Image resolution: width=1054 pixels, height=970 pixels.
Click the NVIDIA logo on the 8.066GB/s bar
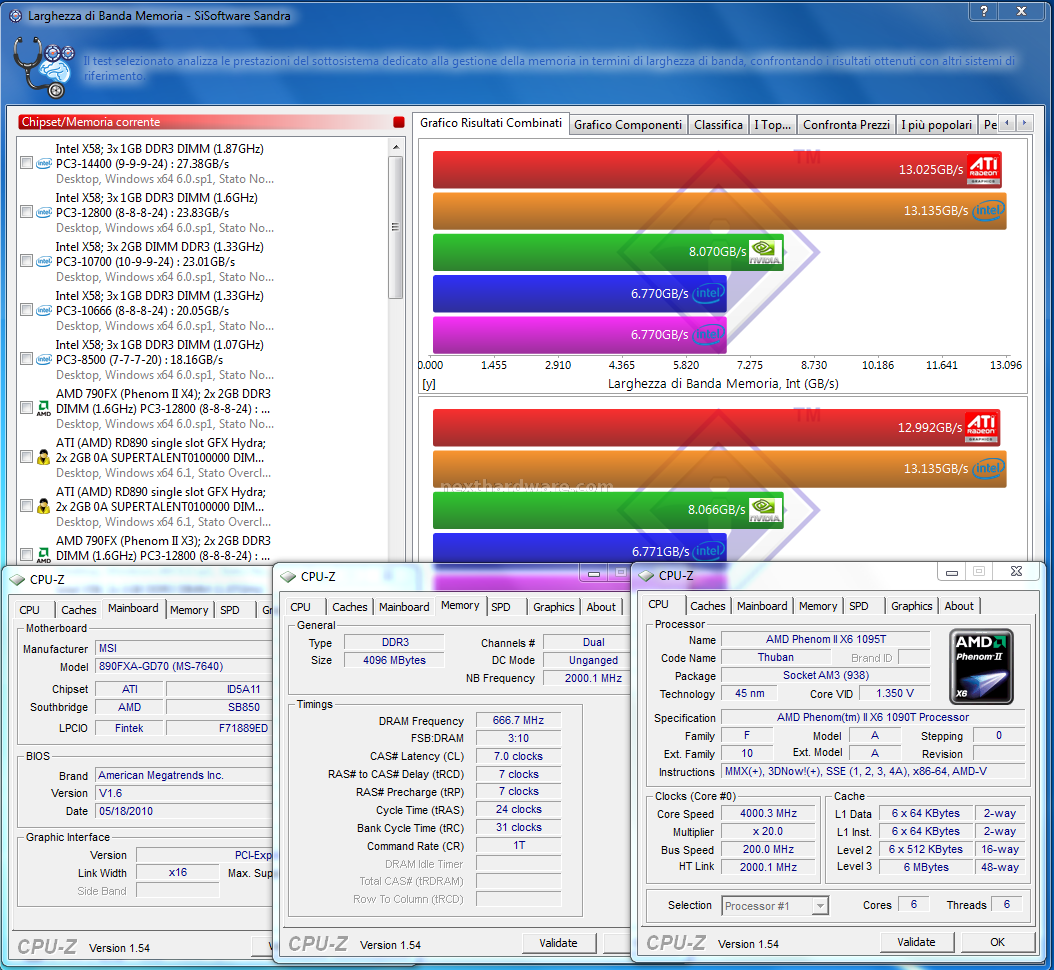pyautogui.click(x=765, y=510)
